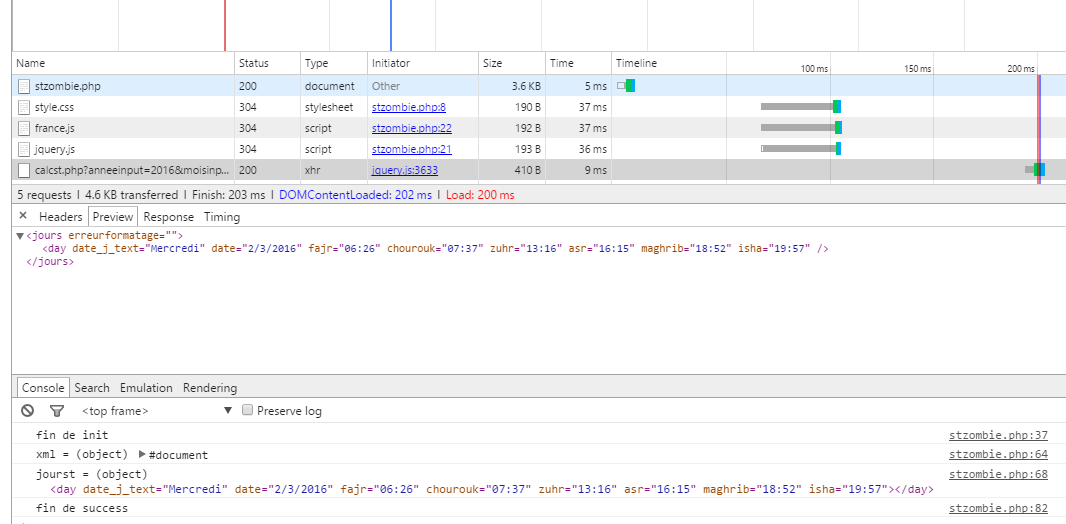Image resolution: width=1066 pixels, height=524 pixels.
Task: Open the stzombie.php:64 console source link
Action: pyautogui.click(x=999, y=454)
